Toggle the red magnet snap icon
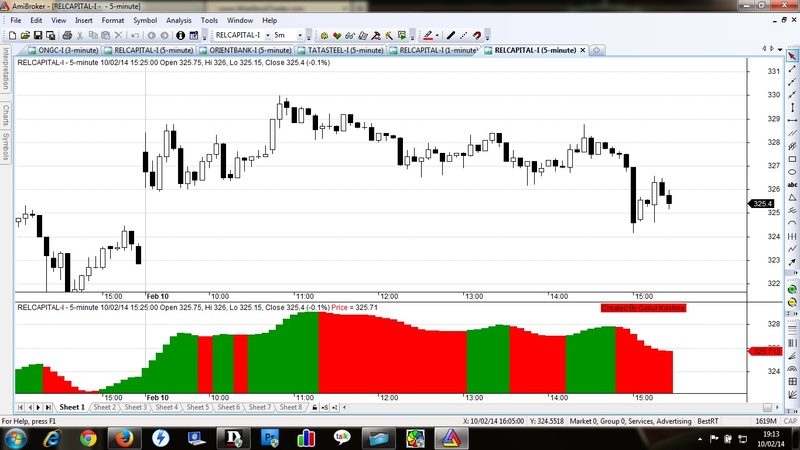 477,35
